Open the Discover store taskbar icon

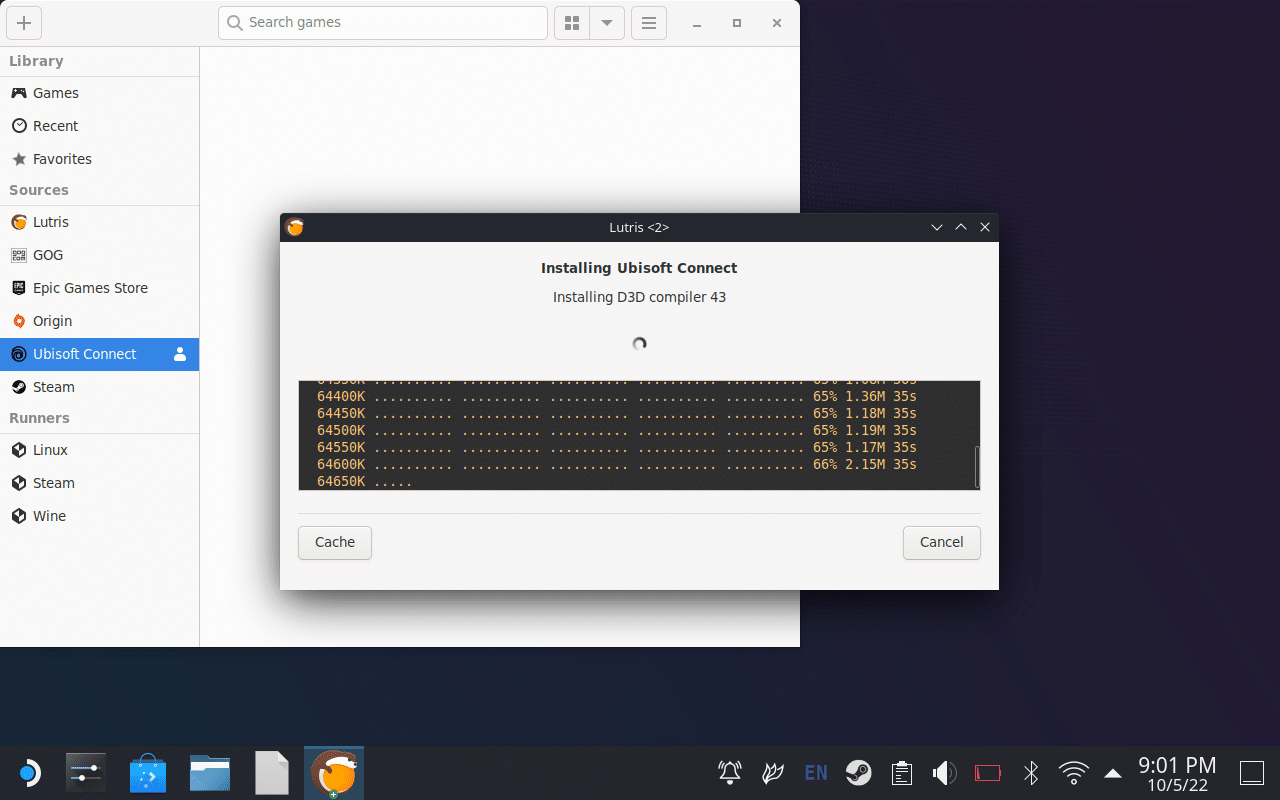(x=148, y=773)
